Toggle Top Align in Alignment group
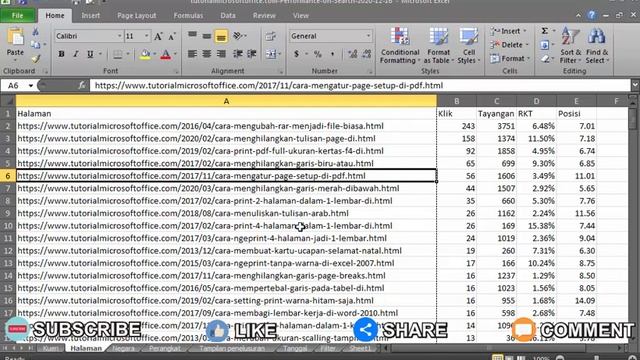This screenshot has width=640, height=360. tap(192, 36)
